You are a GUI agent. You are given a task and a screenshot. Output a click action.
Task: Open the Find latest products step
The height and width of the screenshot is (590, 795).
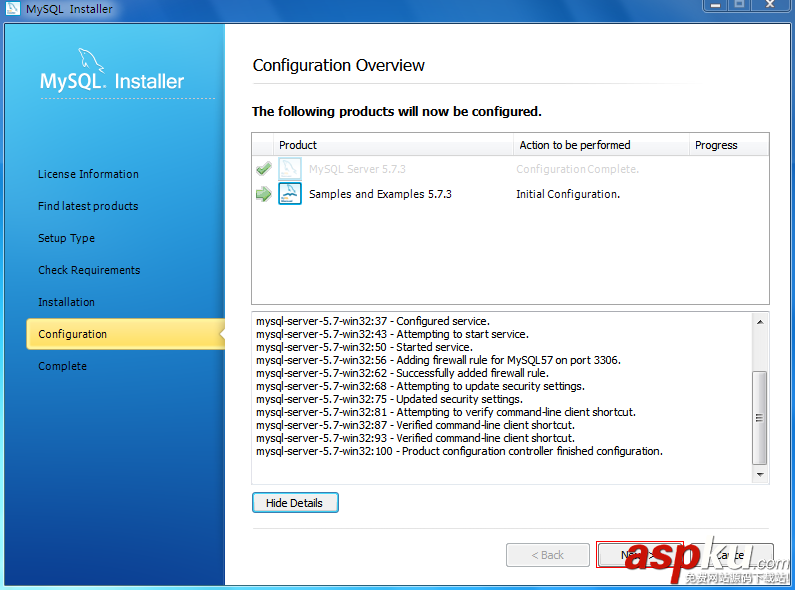tap(88, 206)
